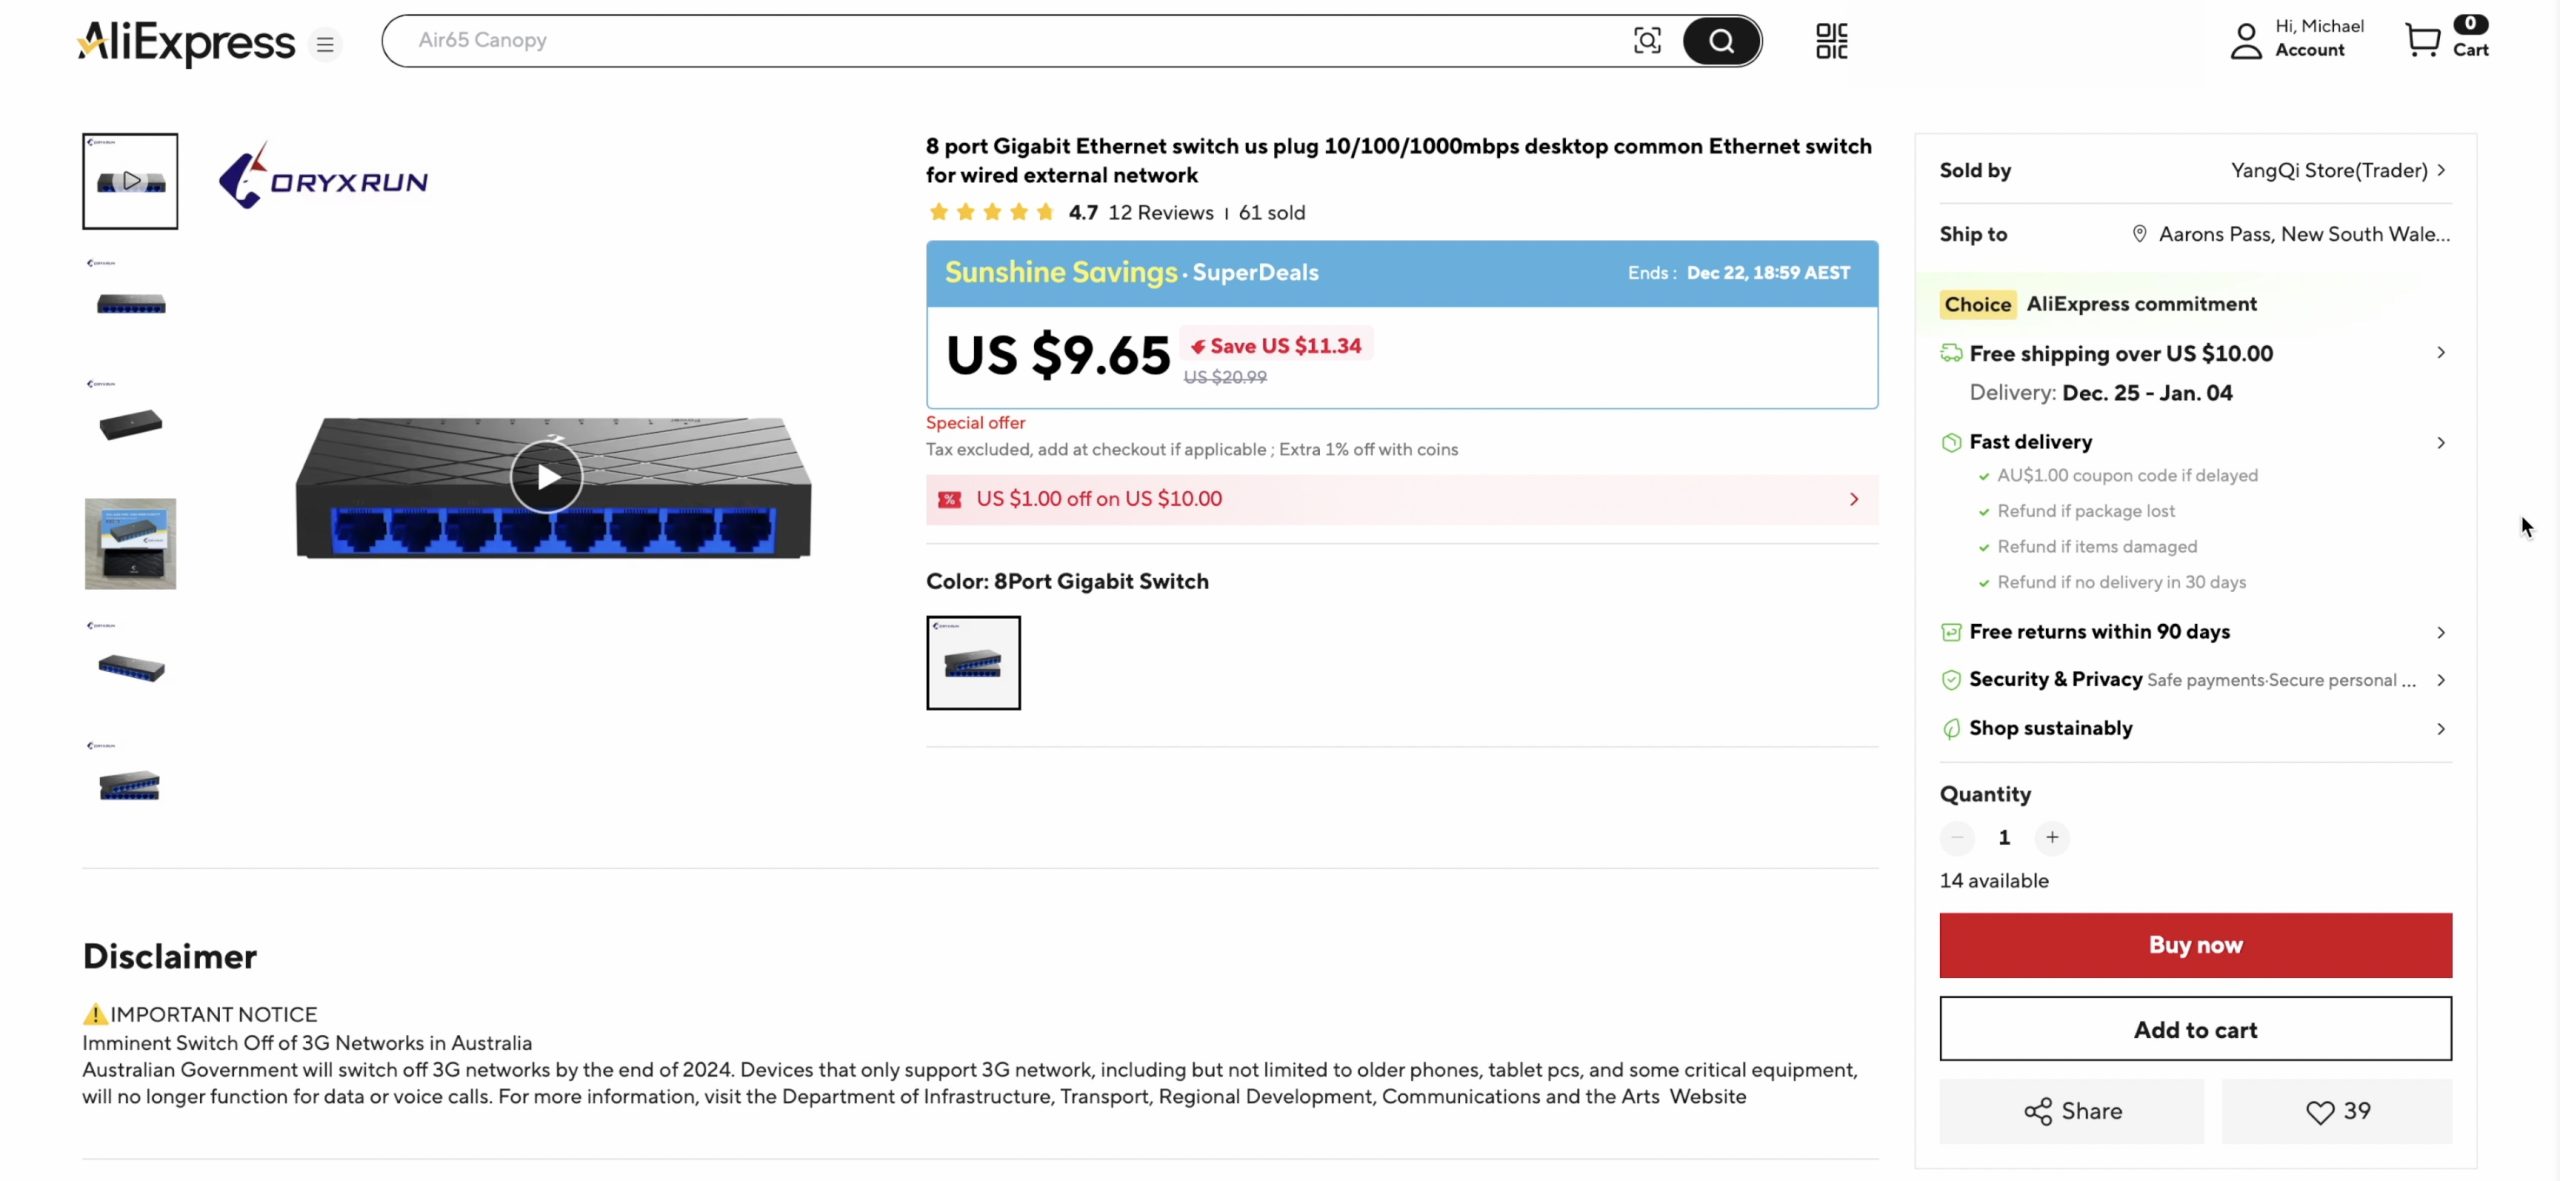Play the product video
Image resolution: width=2560 pixels, height=1181 pixels.
pos(547,477)
